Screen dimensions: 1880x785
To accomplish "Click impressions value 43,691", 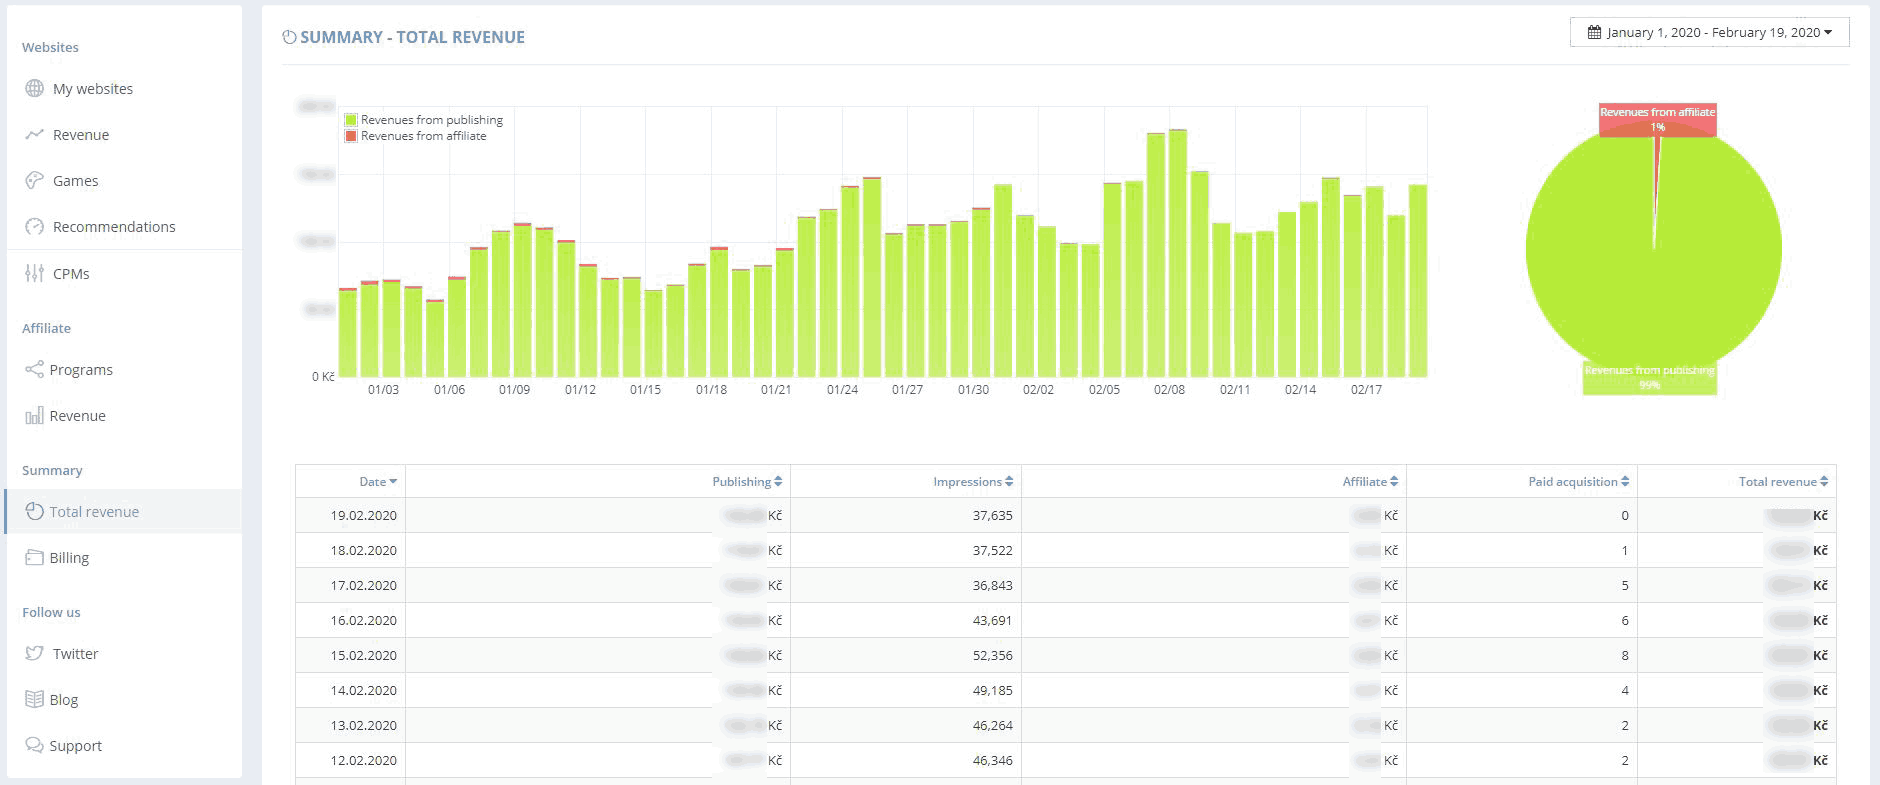I will tap(992, 620).
